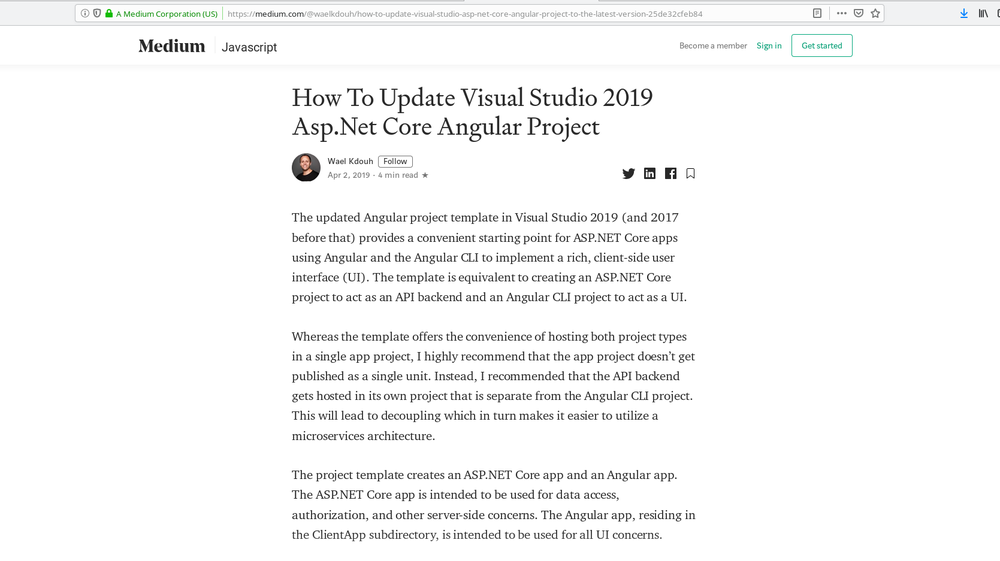Click the article title heading

click(473, 112)
